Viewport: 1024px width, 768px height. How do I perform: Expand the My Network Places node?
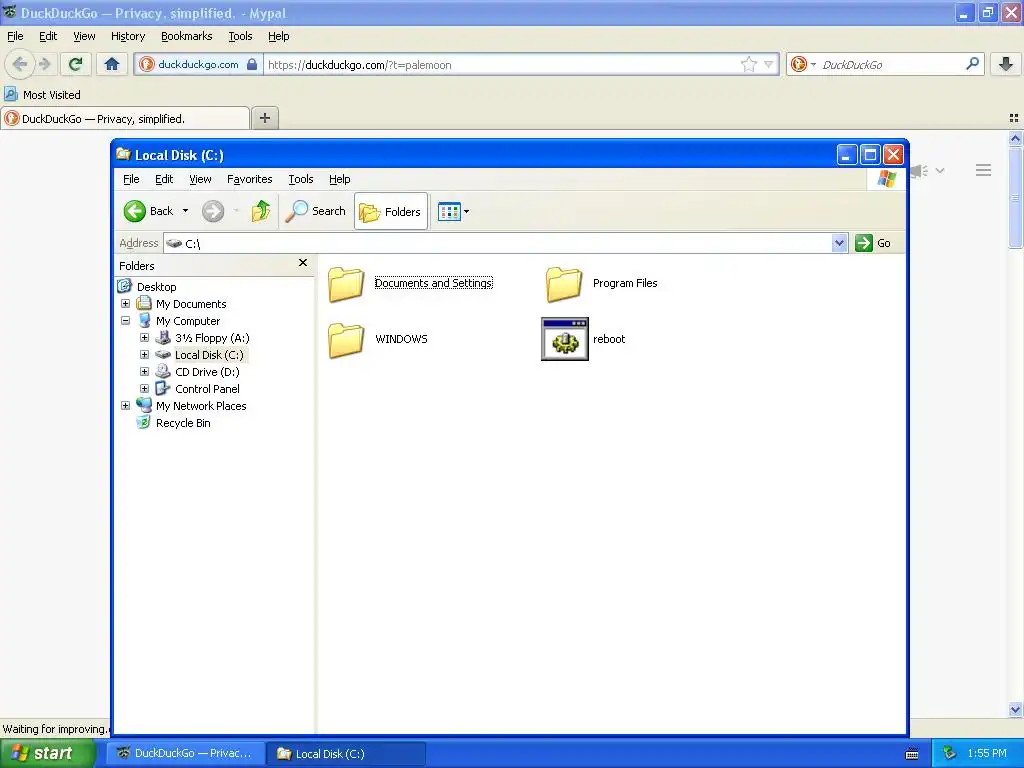click(125, 406)
